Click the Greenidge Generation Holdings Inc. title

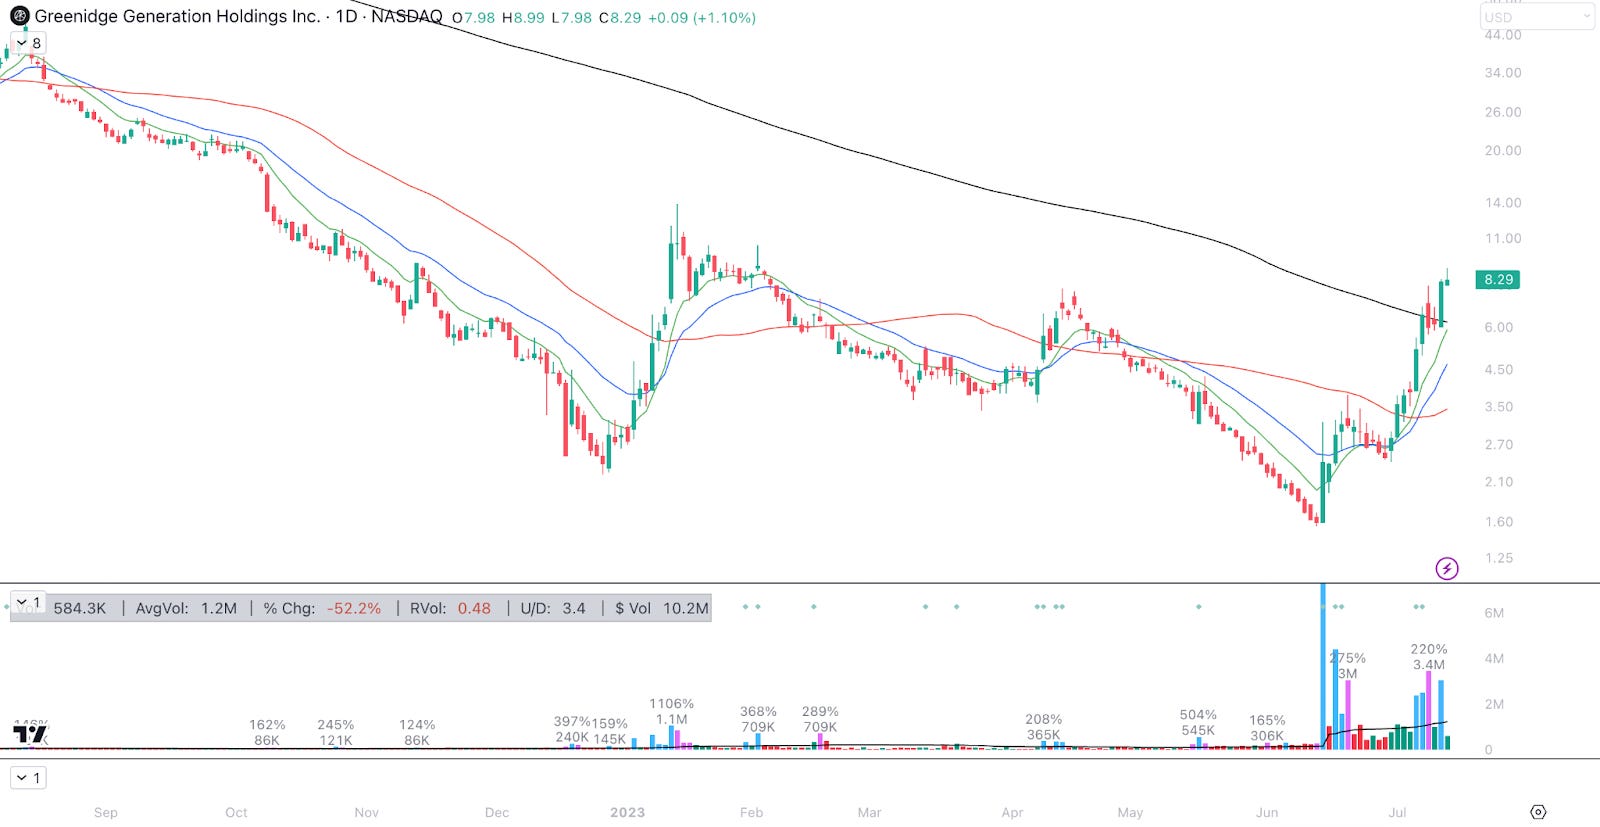[177, 16]
